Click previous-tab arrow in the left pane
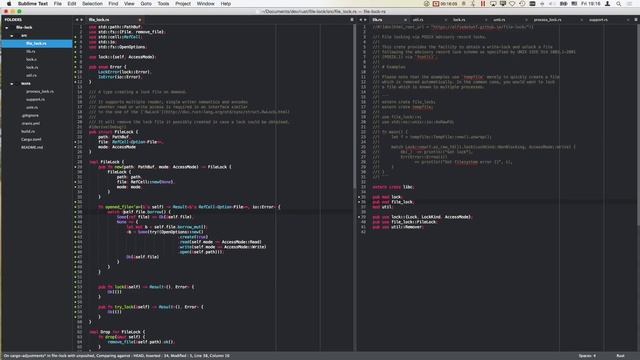The image size is (640, 360). click(x=77, y=20)
